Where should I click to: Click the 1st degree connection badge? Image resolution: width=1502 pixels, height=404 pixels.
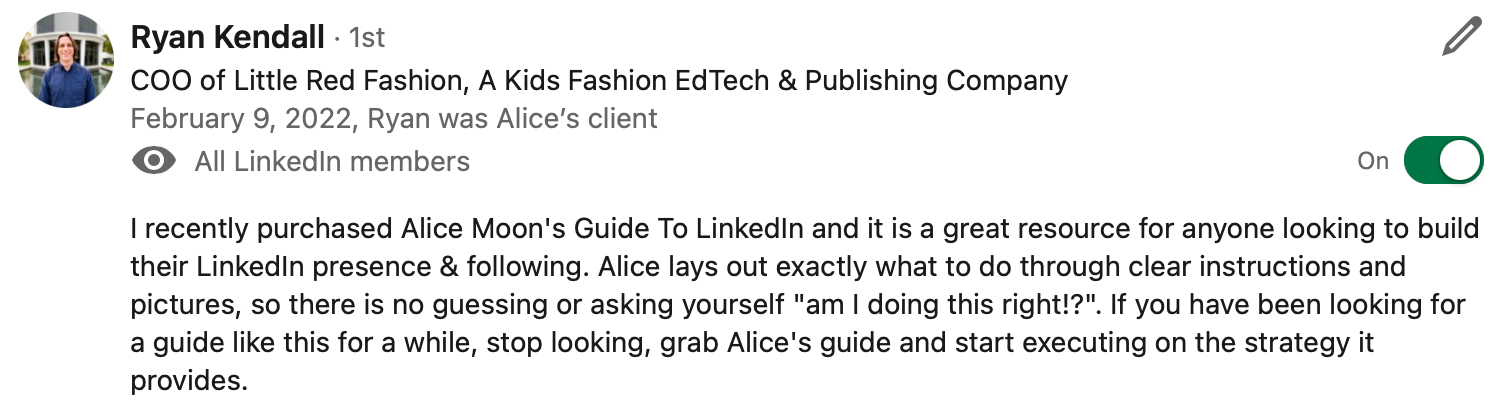(x=366, y=39)
